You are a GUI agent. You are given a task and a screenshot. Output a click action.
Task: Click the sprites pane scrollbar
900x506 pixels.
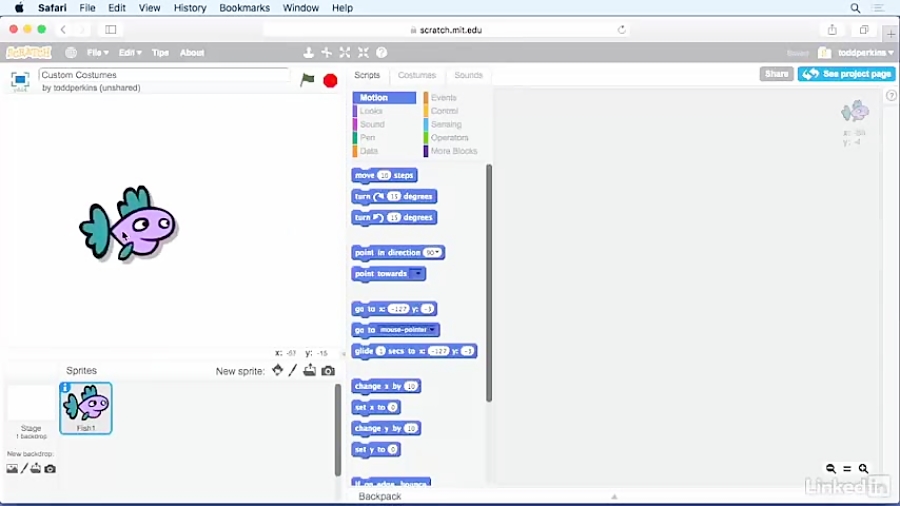(x=338, y=430)
